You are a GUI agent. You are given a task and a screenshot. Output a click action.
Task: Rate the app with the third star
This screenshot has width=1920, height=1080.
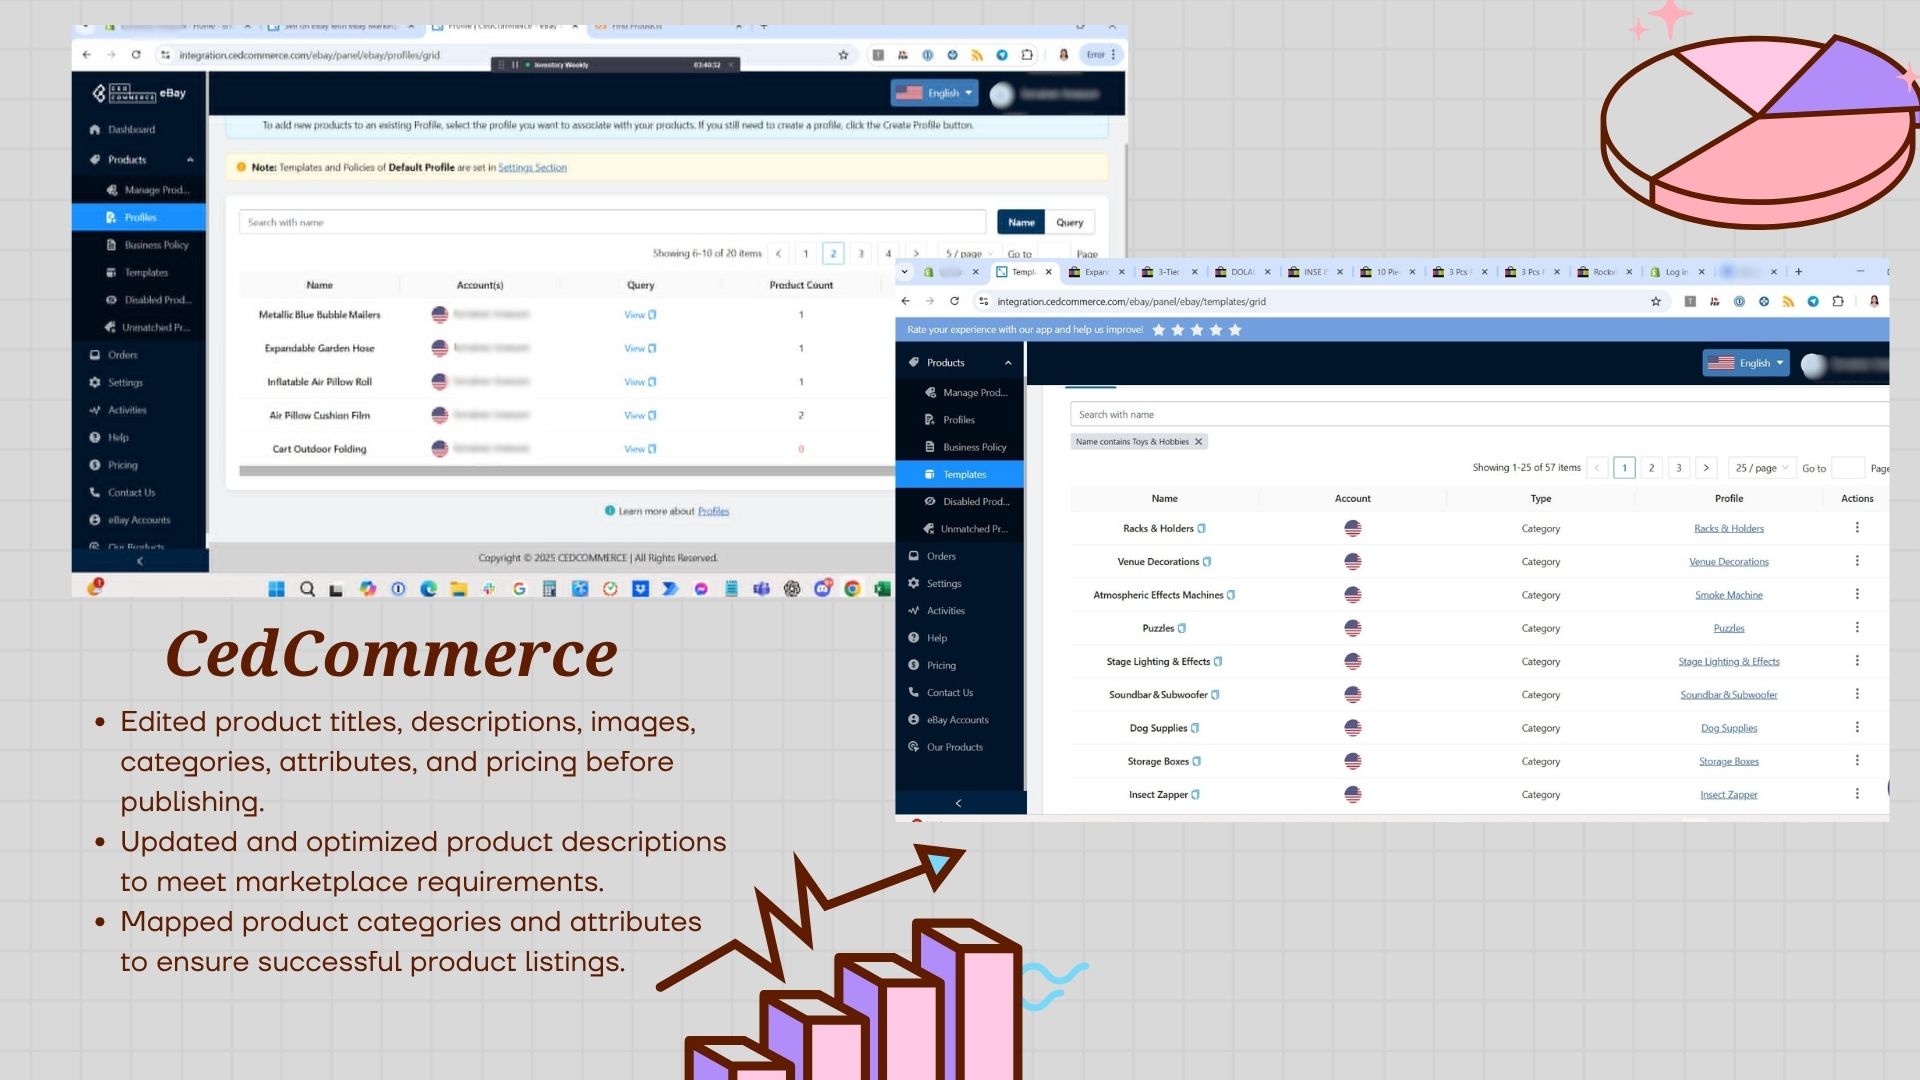[1197, 330]
